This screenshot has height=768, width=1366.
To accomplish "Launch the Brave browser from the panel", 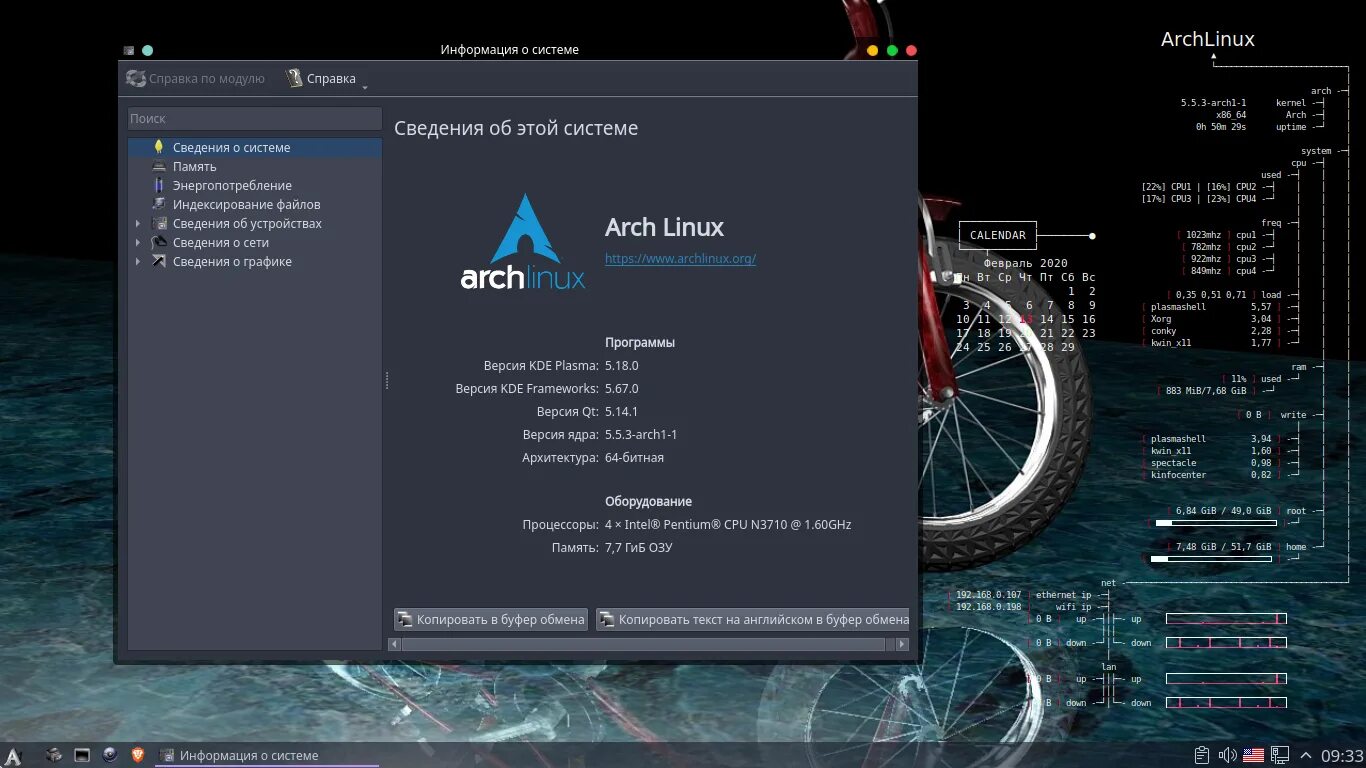I will click(136, 755).
